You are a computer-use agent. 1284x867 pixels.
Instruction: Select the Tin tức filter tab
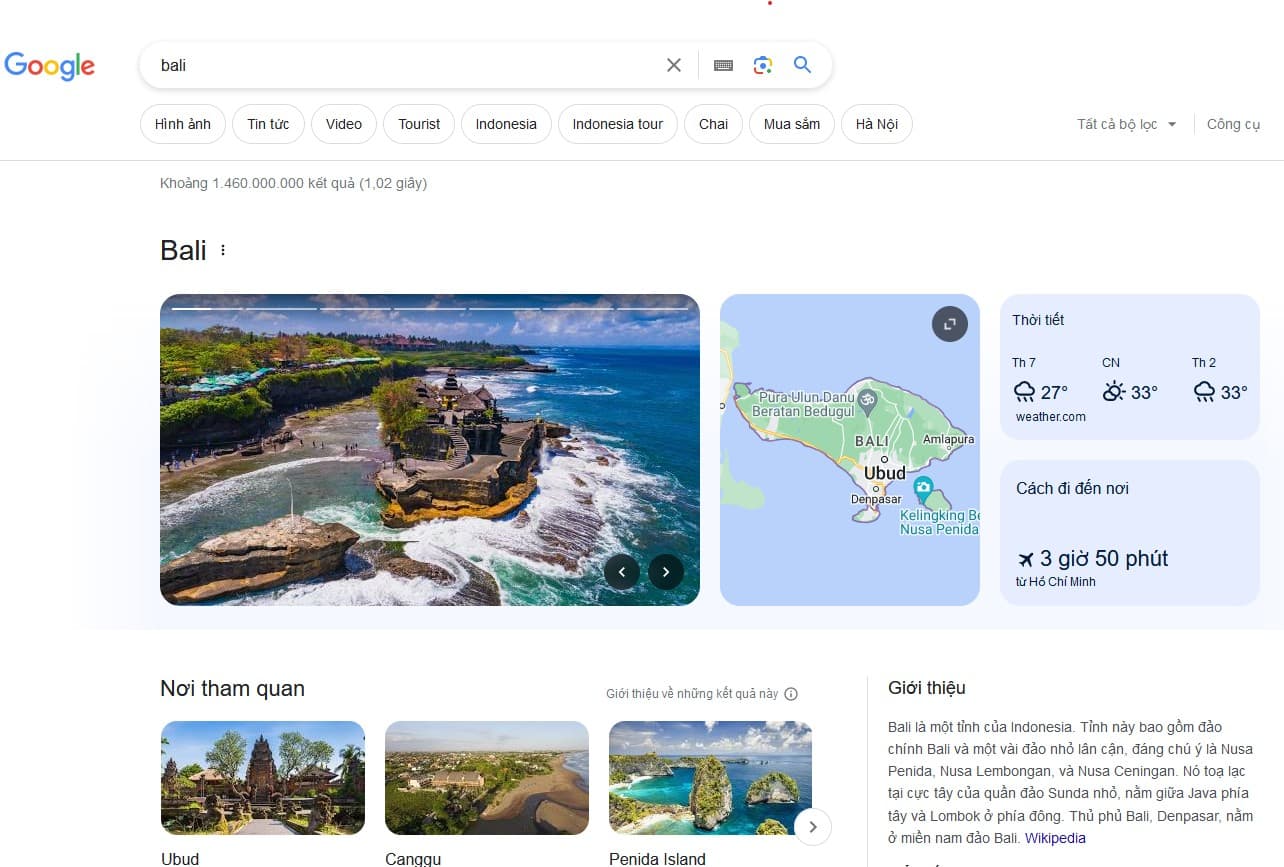[x=268, y=124]
